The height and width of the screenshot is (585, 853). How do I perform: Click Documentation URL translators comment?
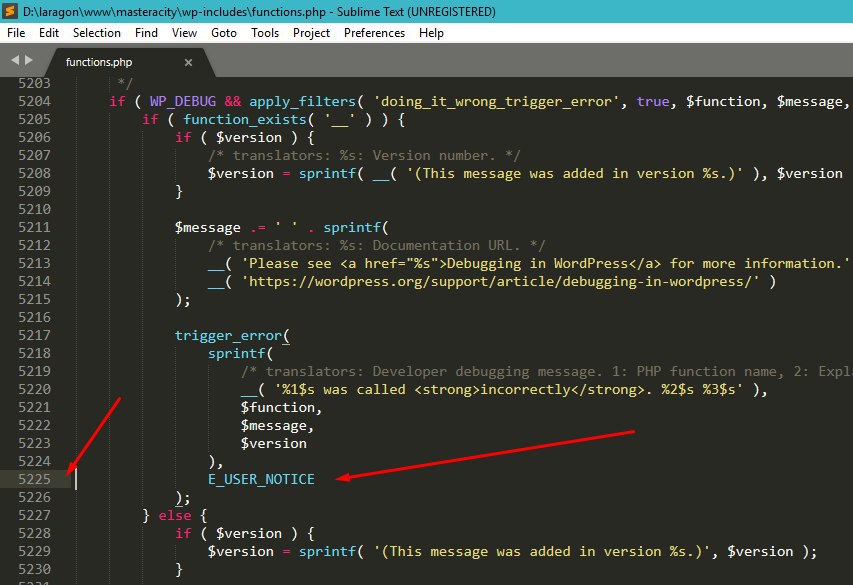376,245
